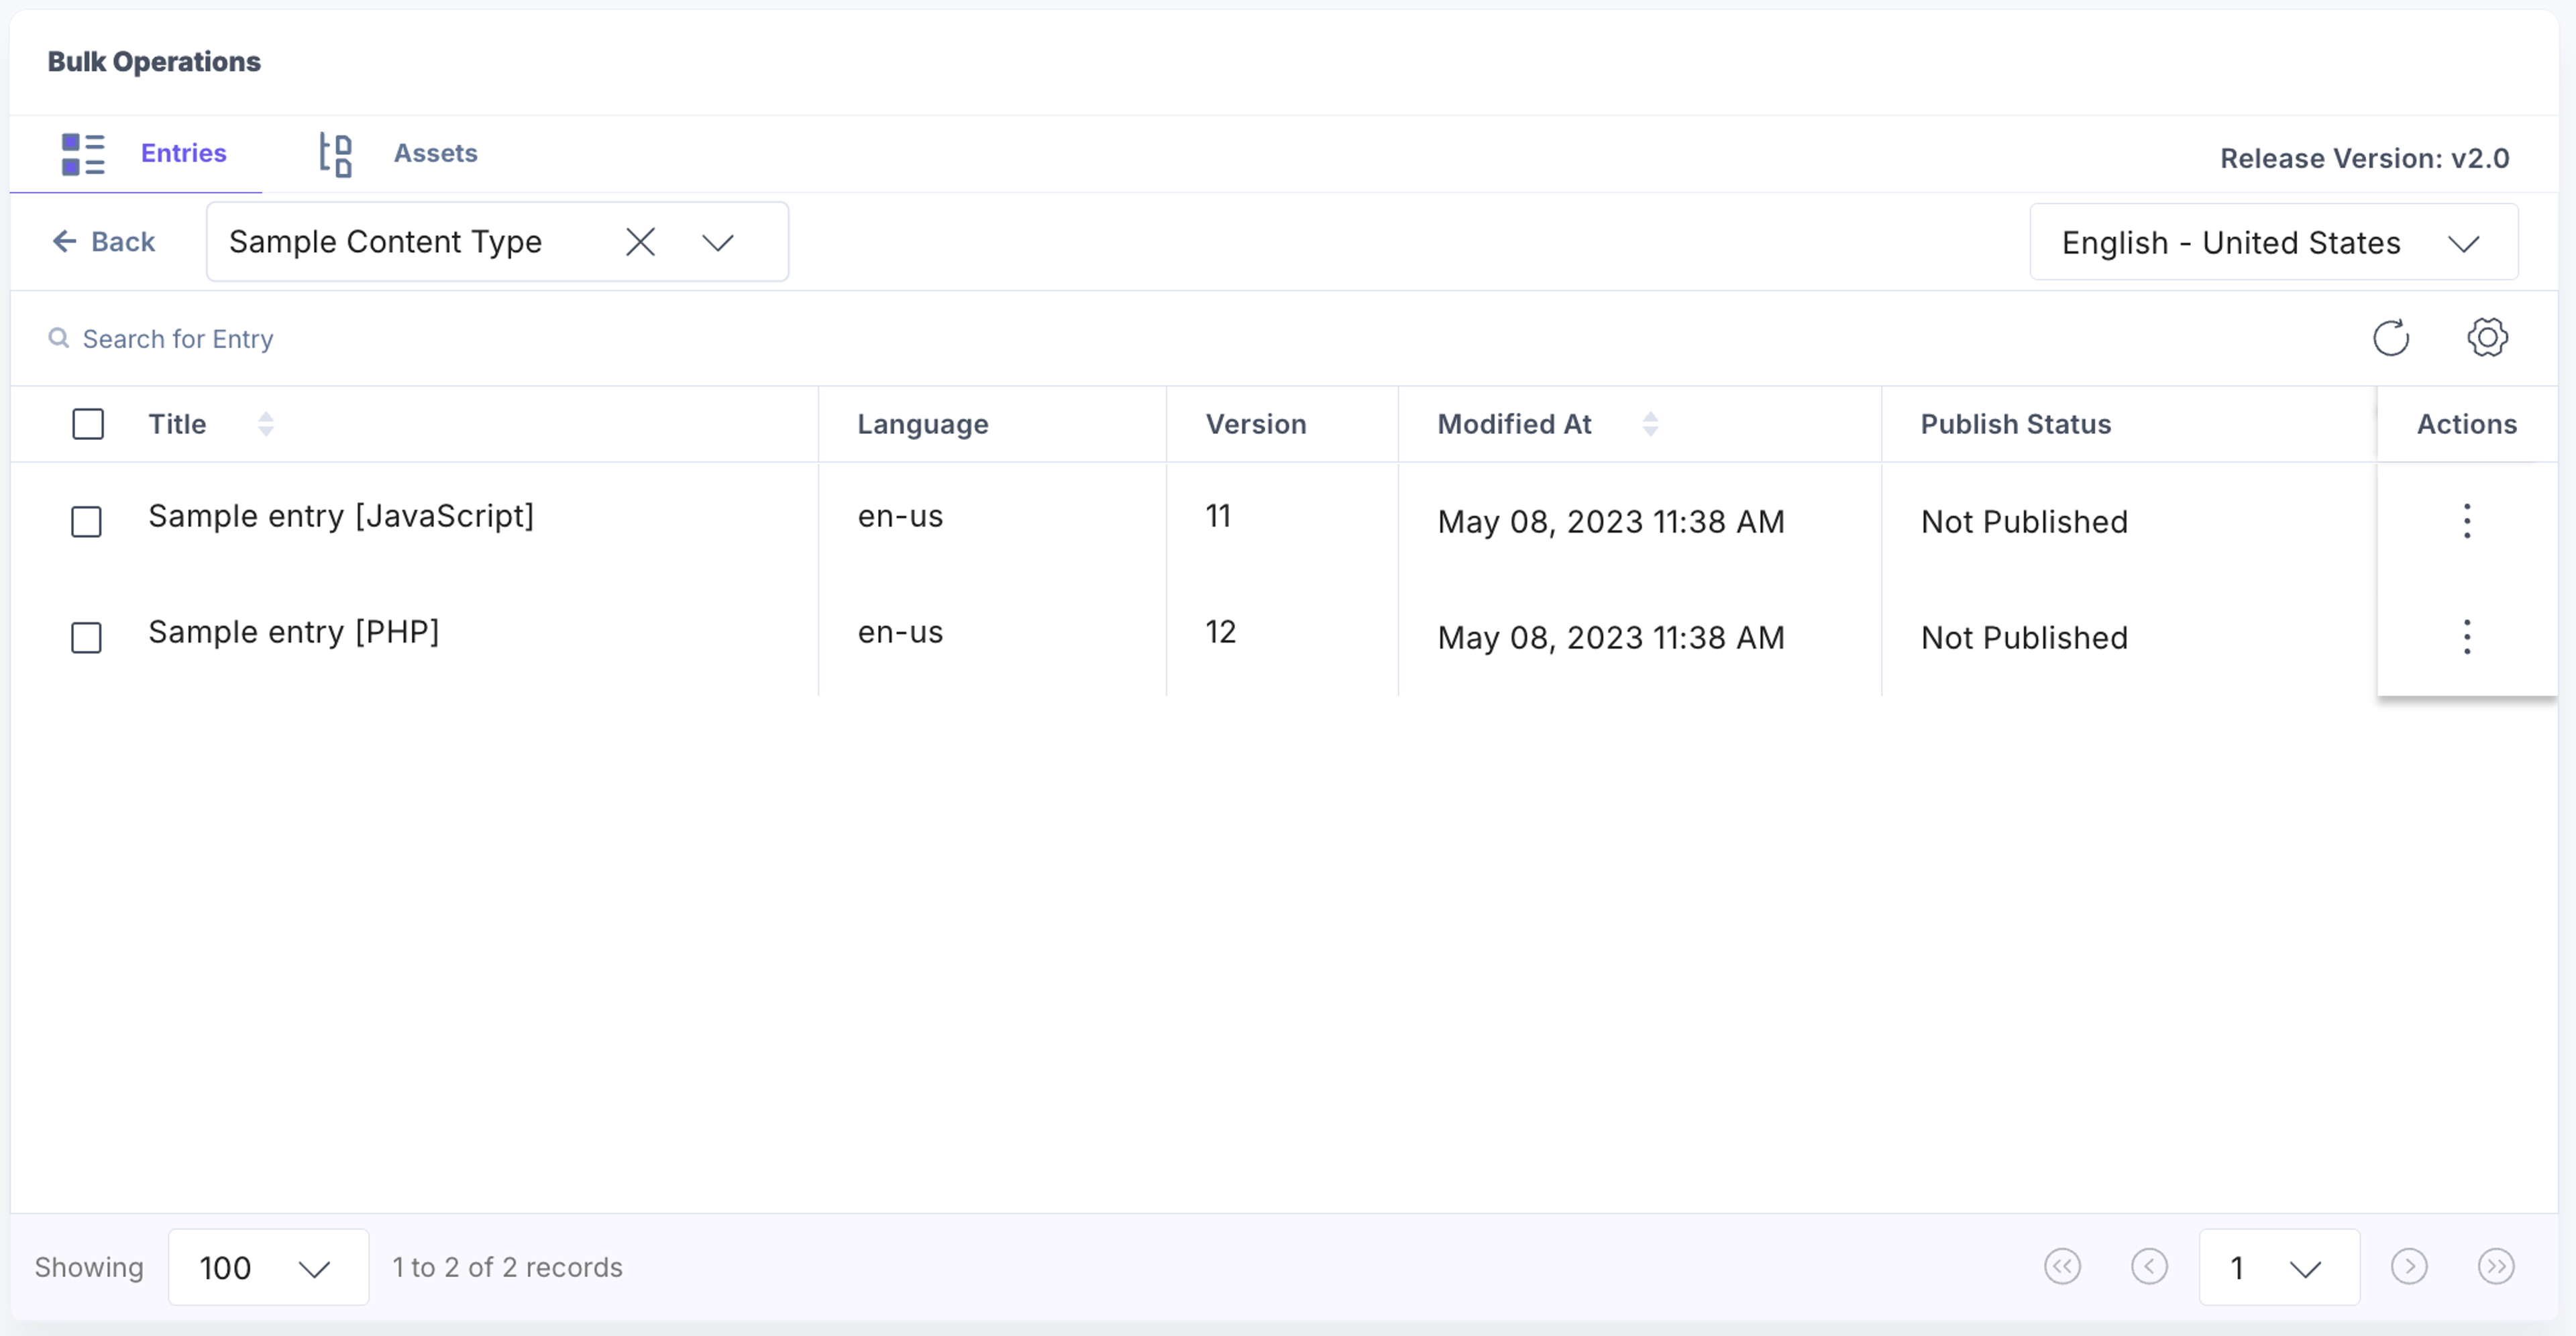The height and width of the screenshot is (1336, 2576).
Task: Clear the Sample Content Type selection
Action: [640, 242]
